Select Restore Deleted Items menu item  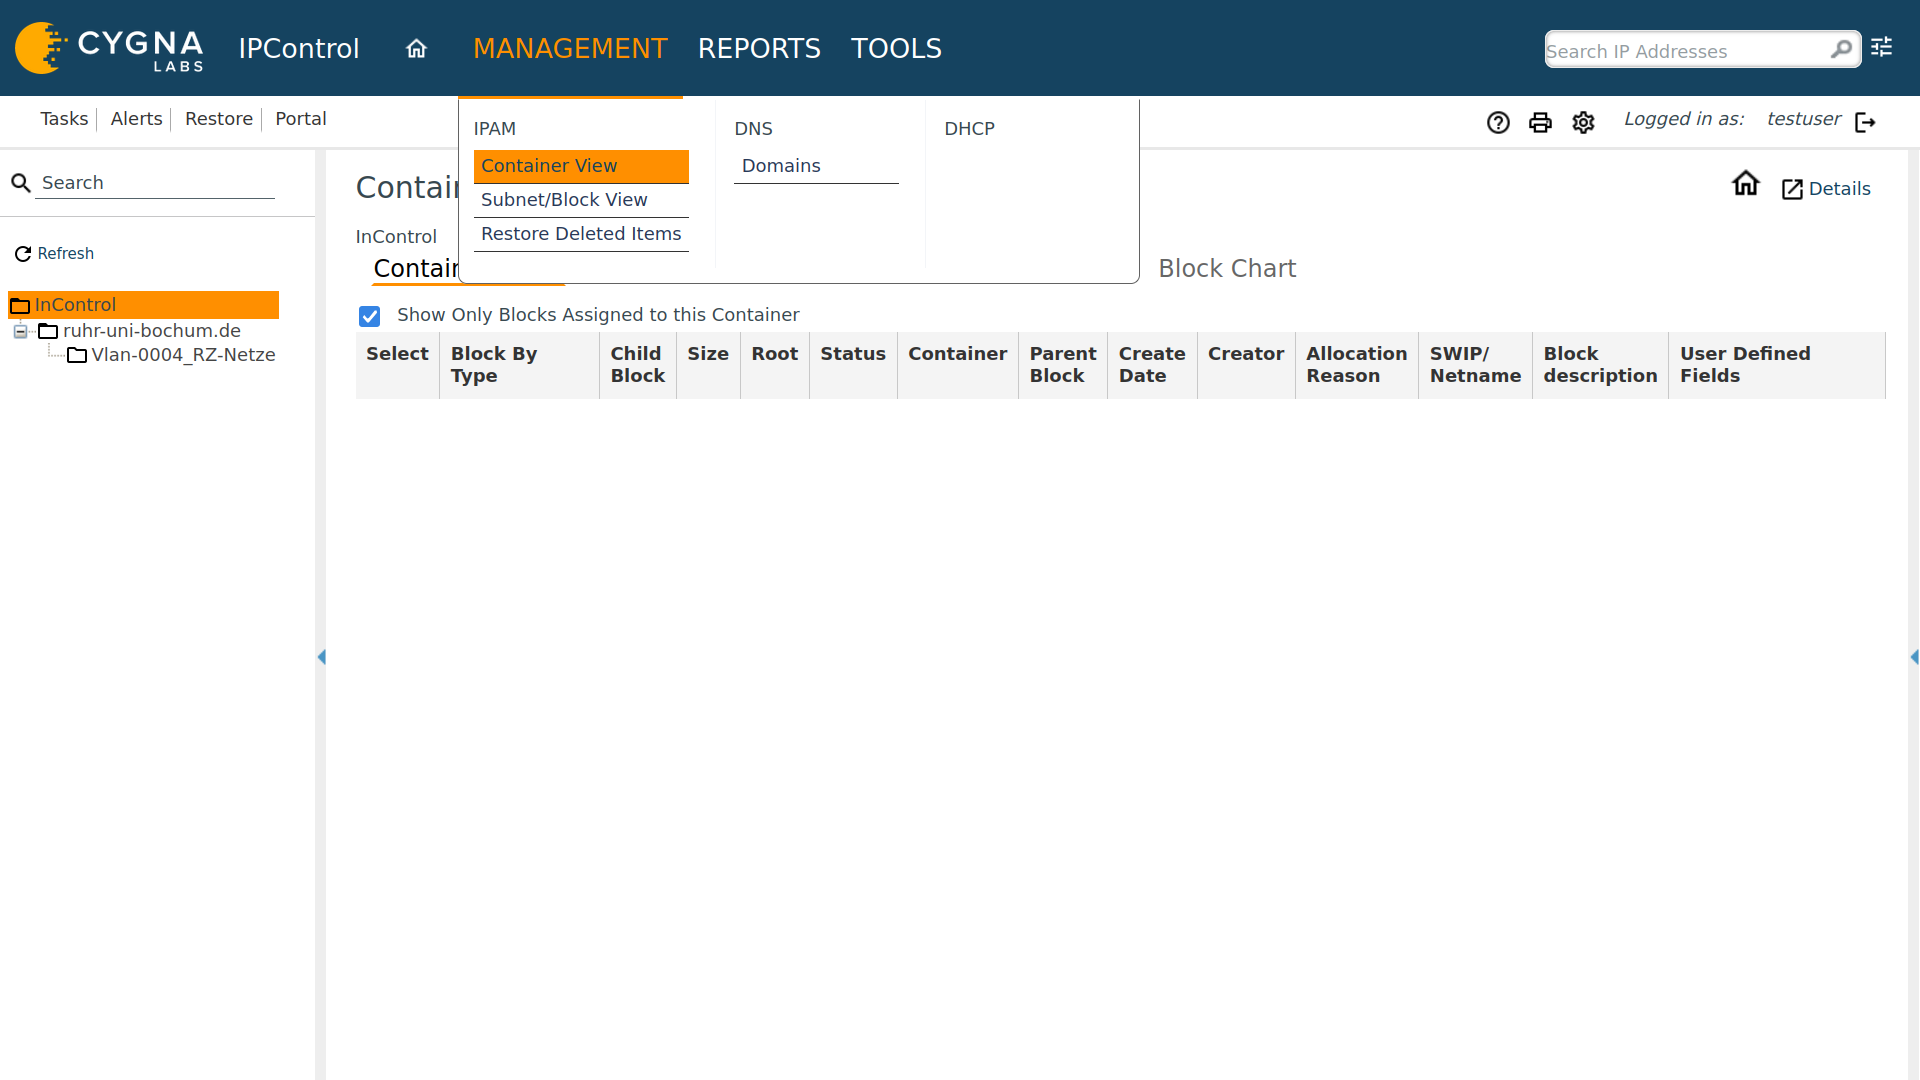581,234
